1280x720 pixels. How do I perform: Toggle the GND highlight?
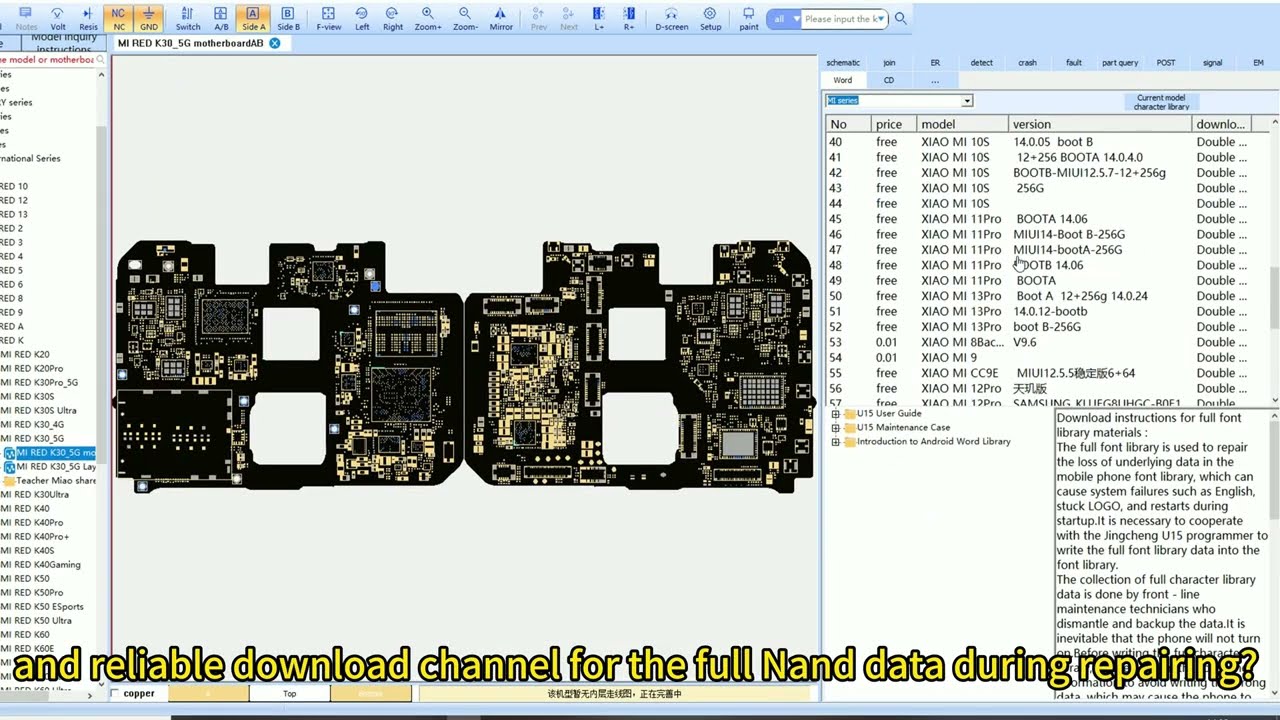149,18
